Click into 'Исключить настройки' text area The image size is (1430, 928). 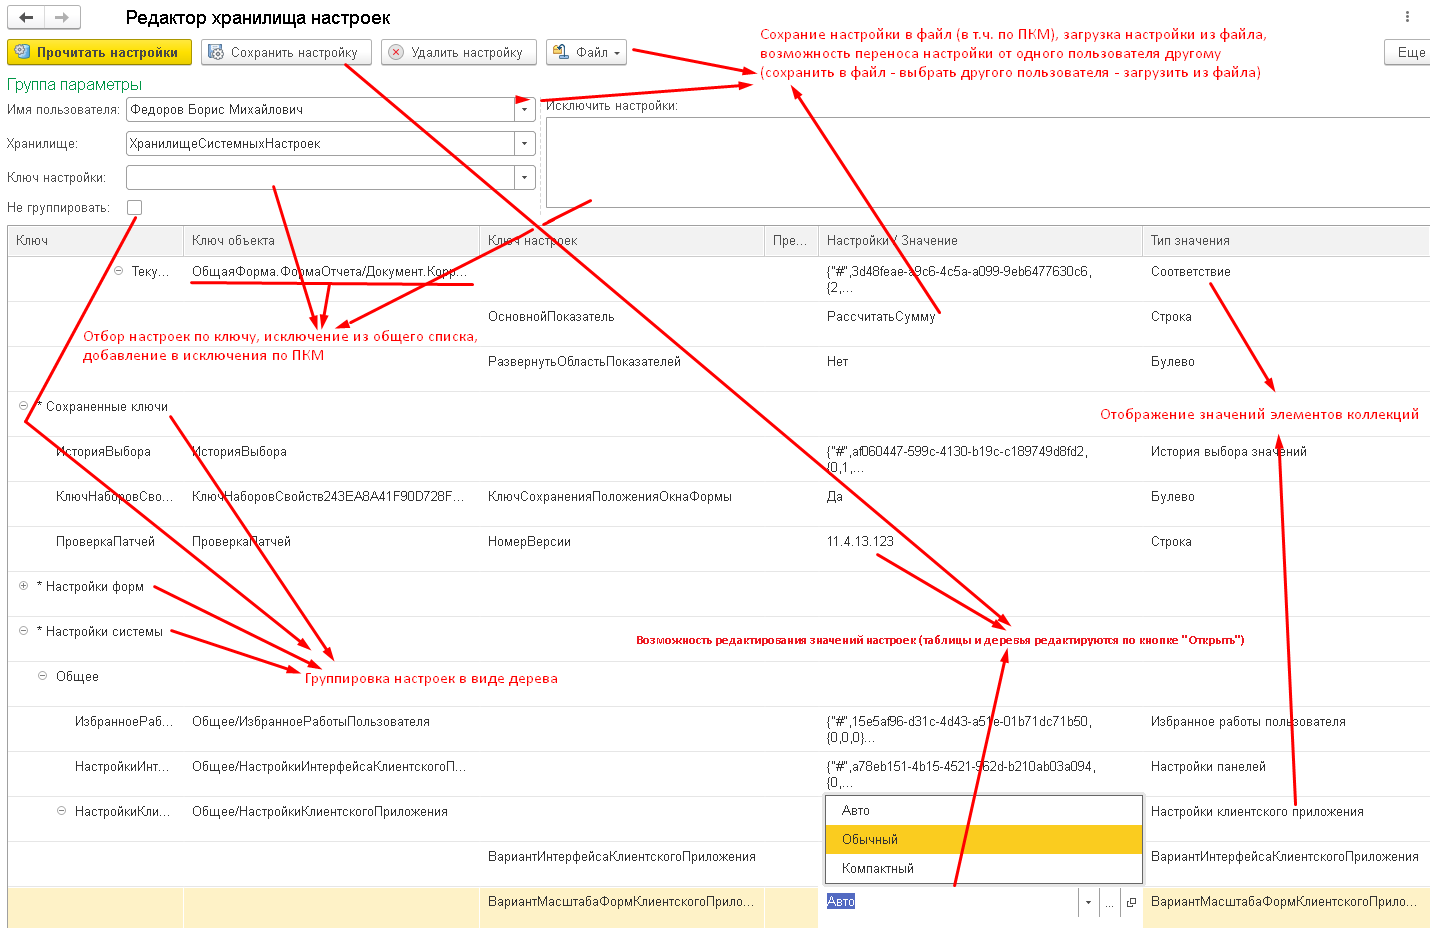click(x=988, y=162)
